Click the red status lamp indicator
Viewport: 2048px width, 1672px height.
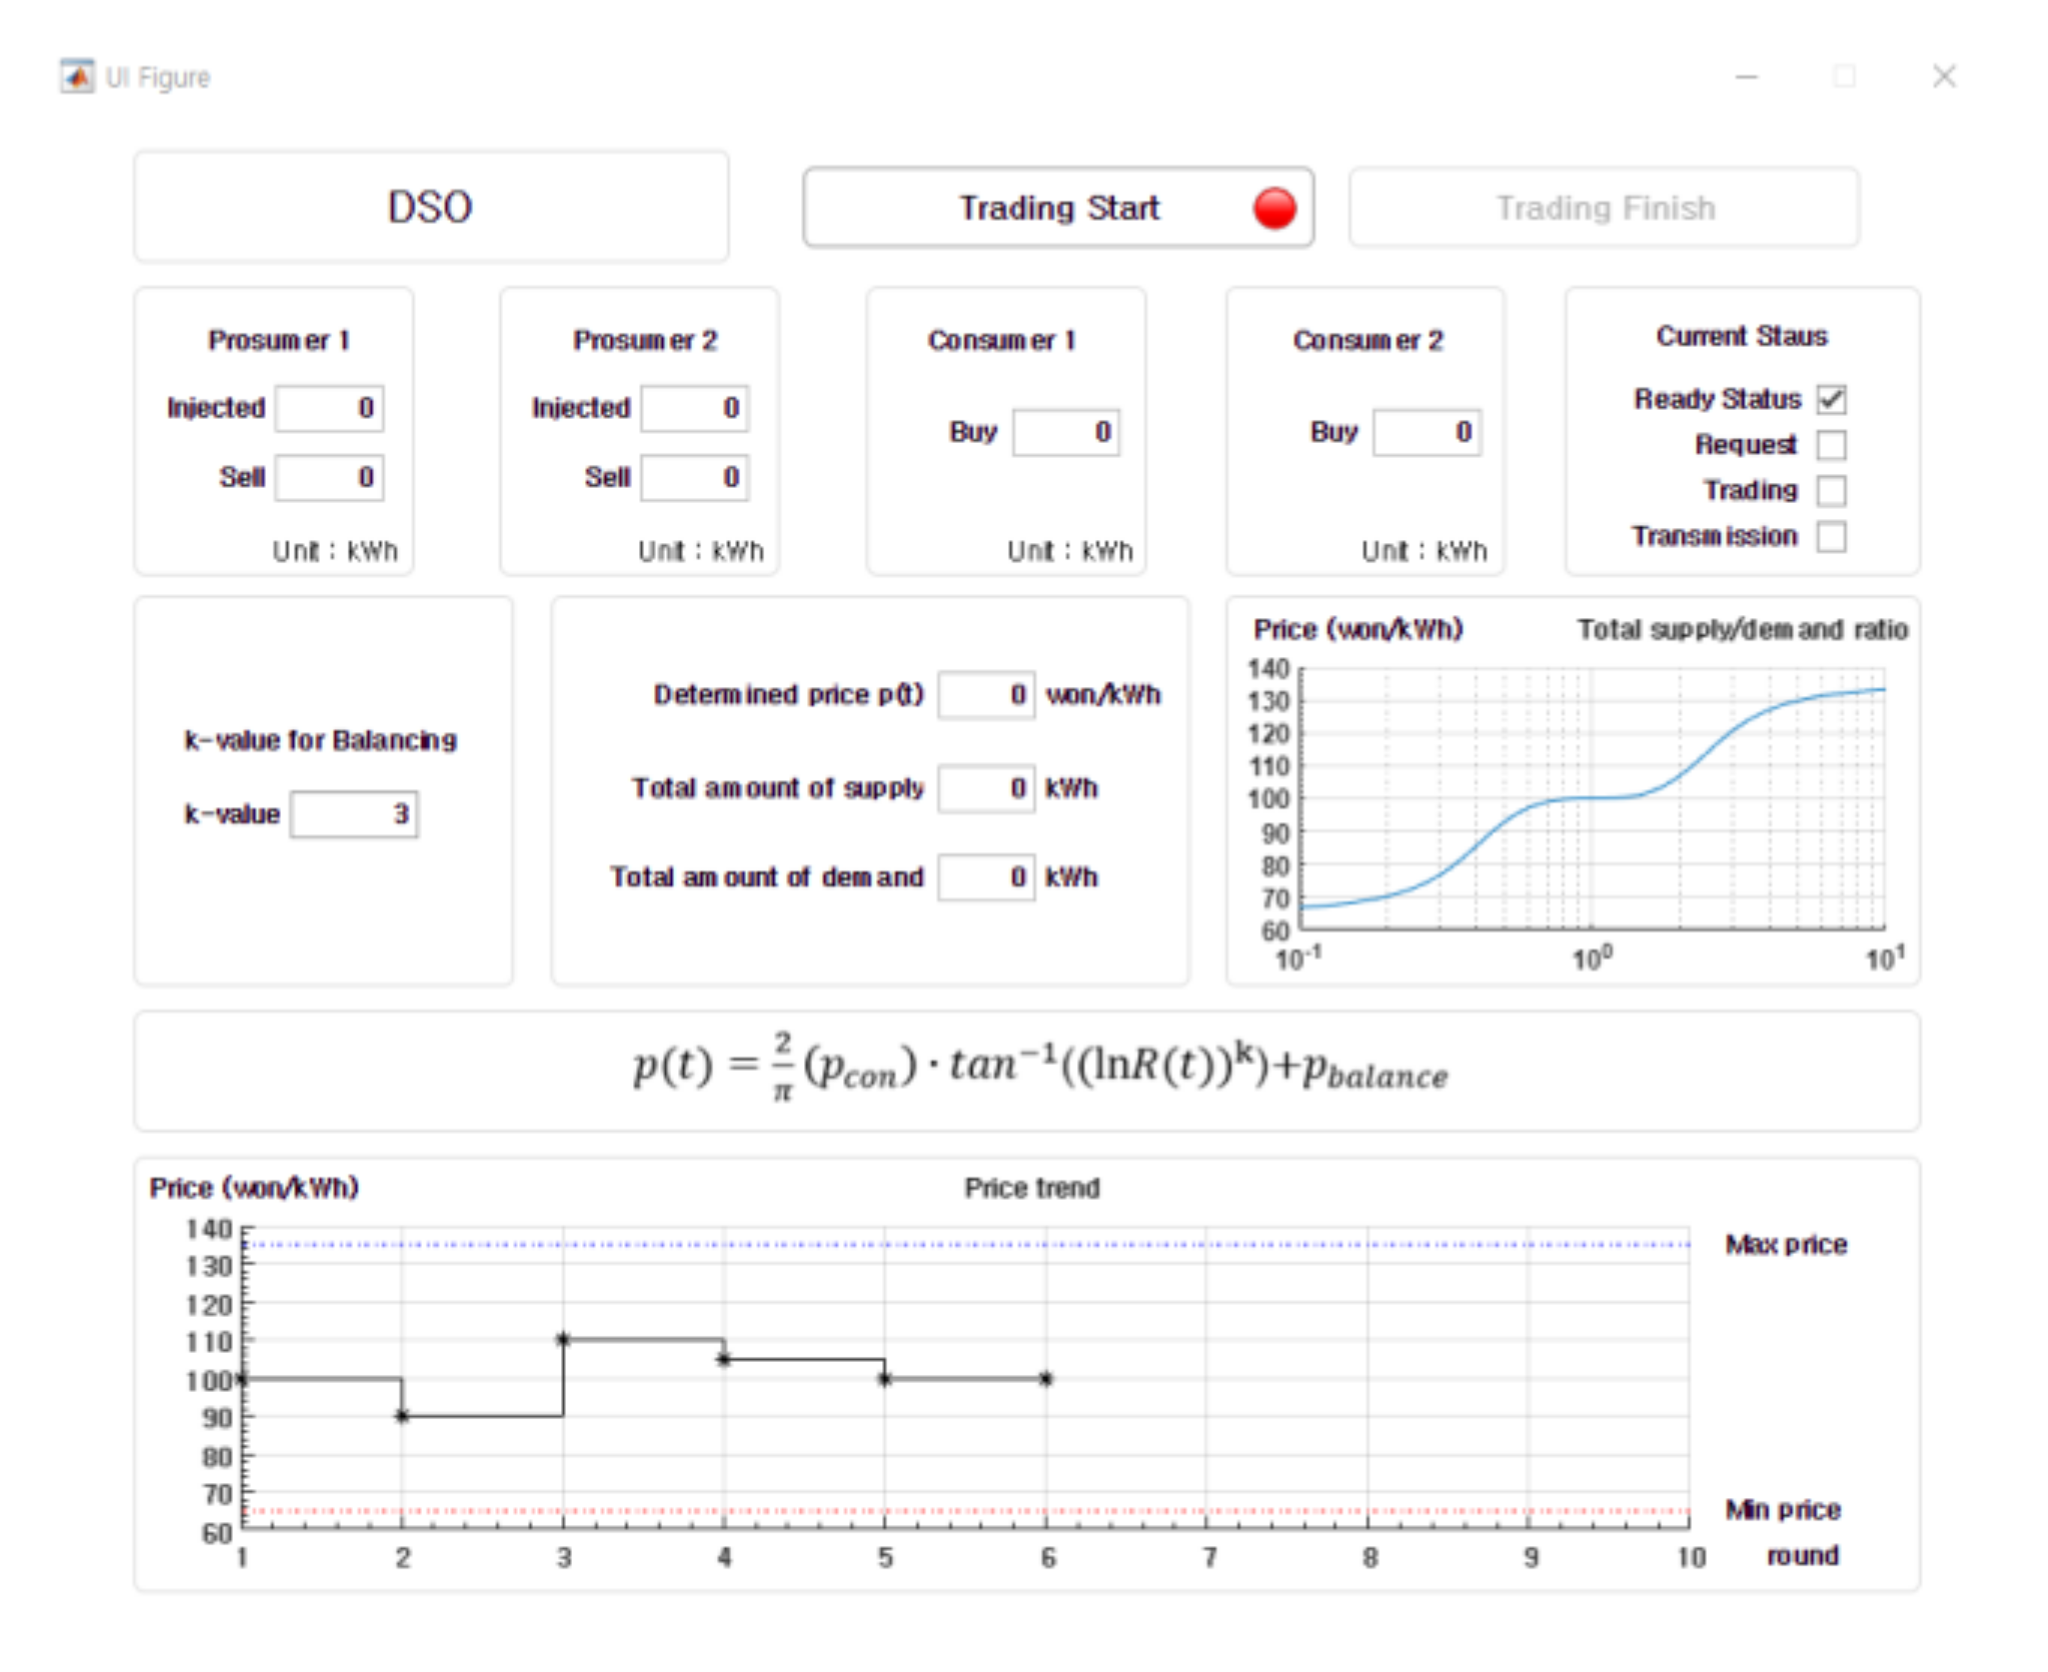1274,208
